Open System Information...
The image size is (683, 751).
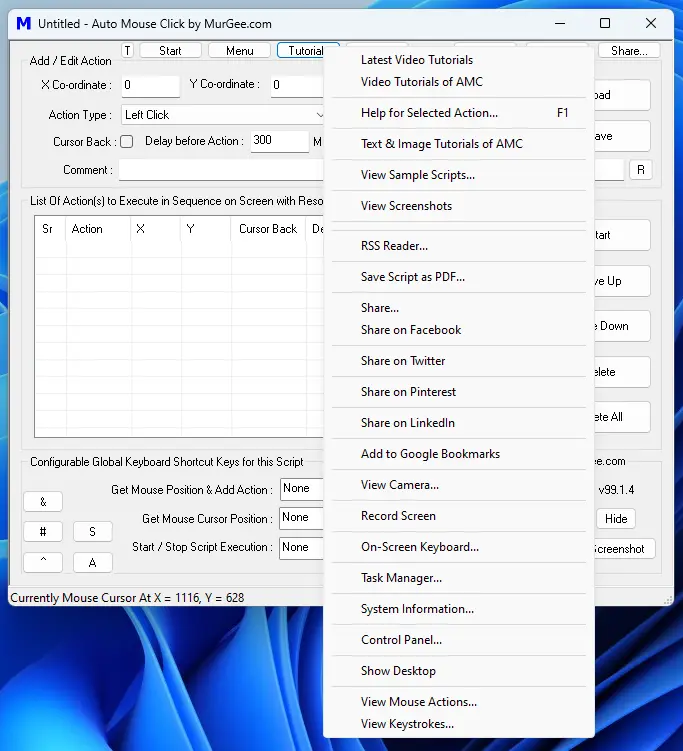click(x=417, y=609)
